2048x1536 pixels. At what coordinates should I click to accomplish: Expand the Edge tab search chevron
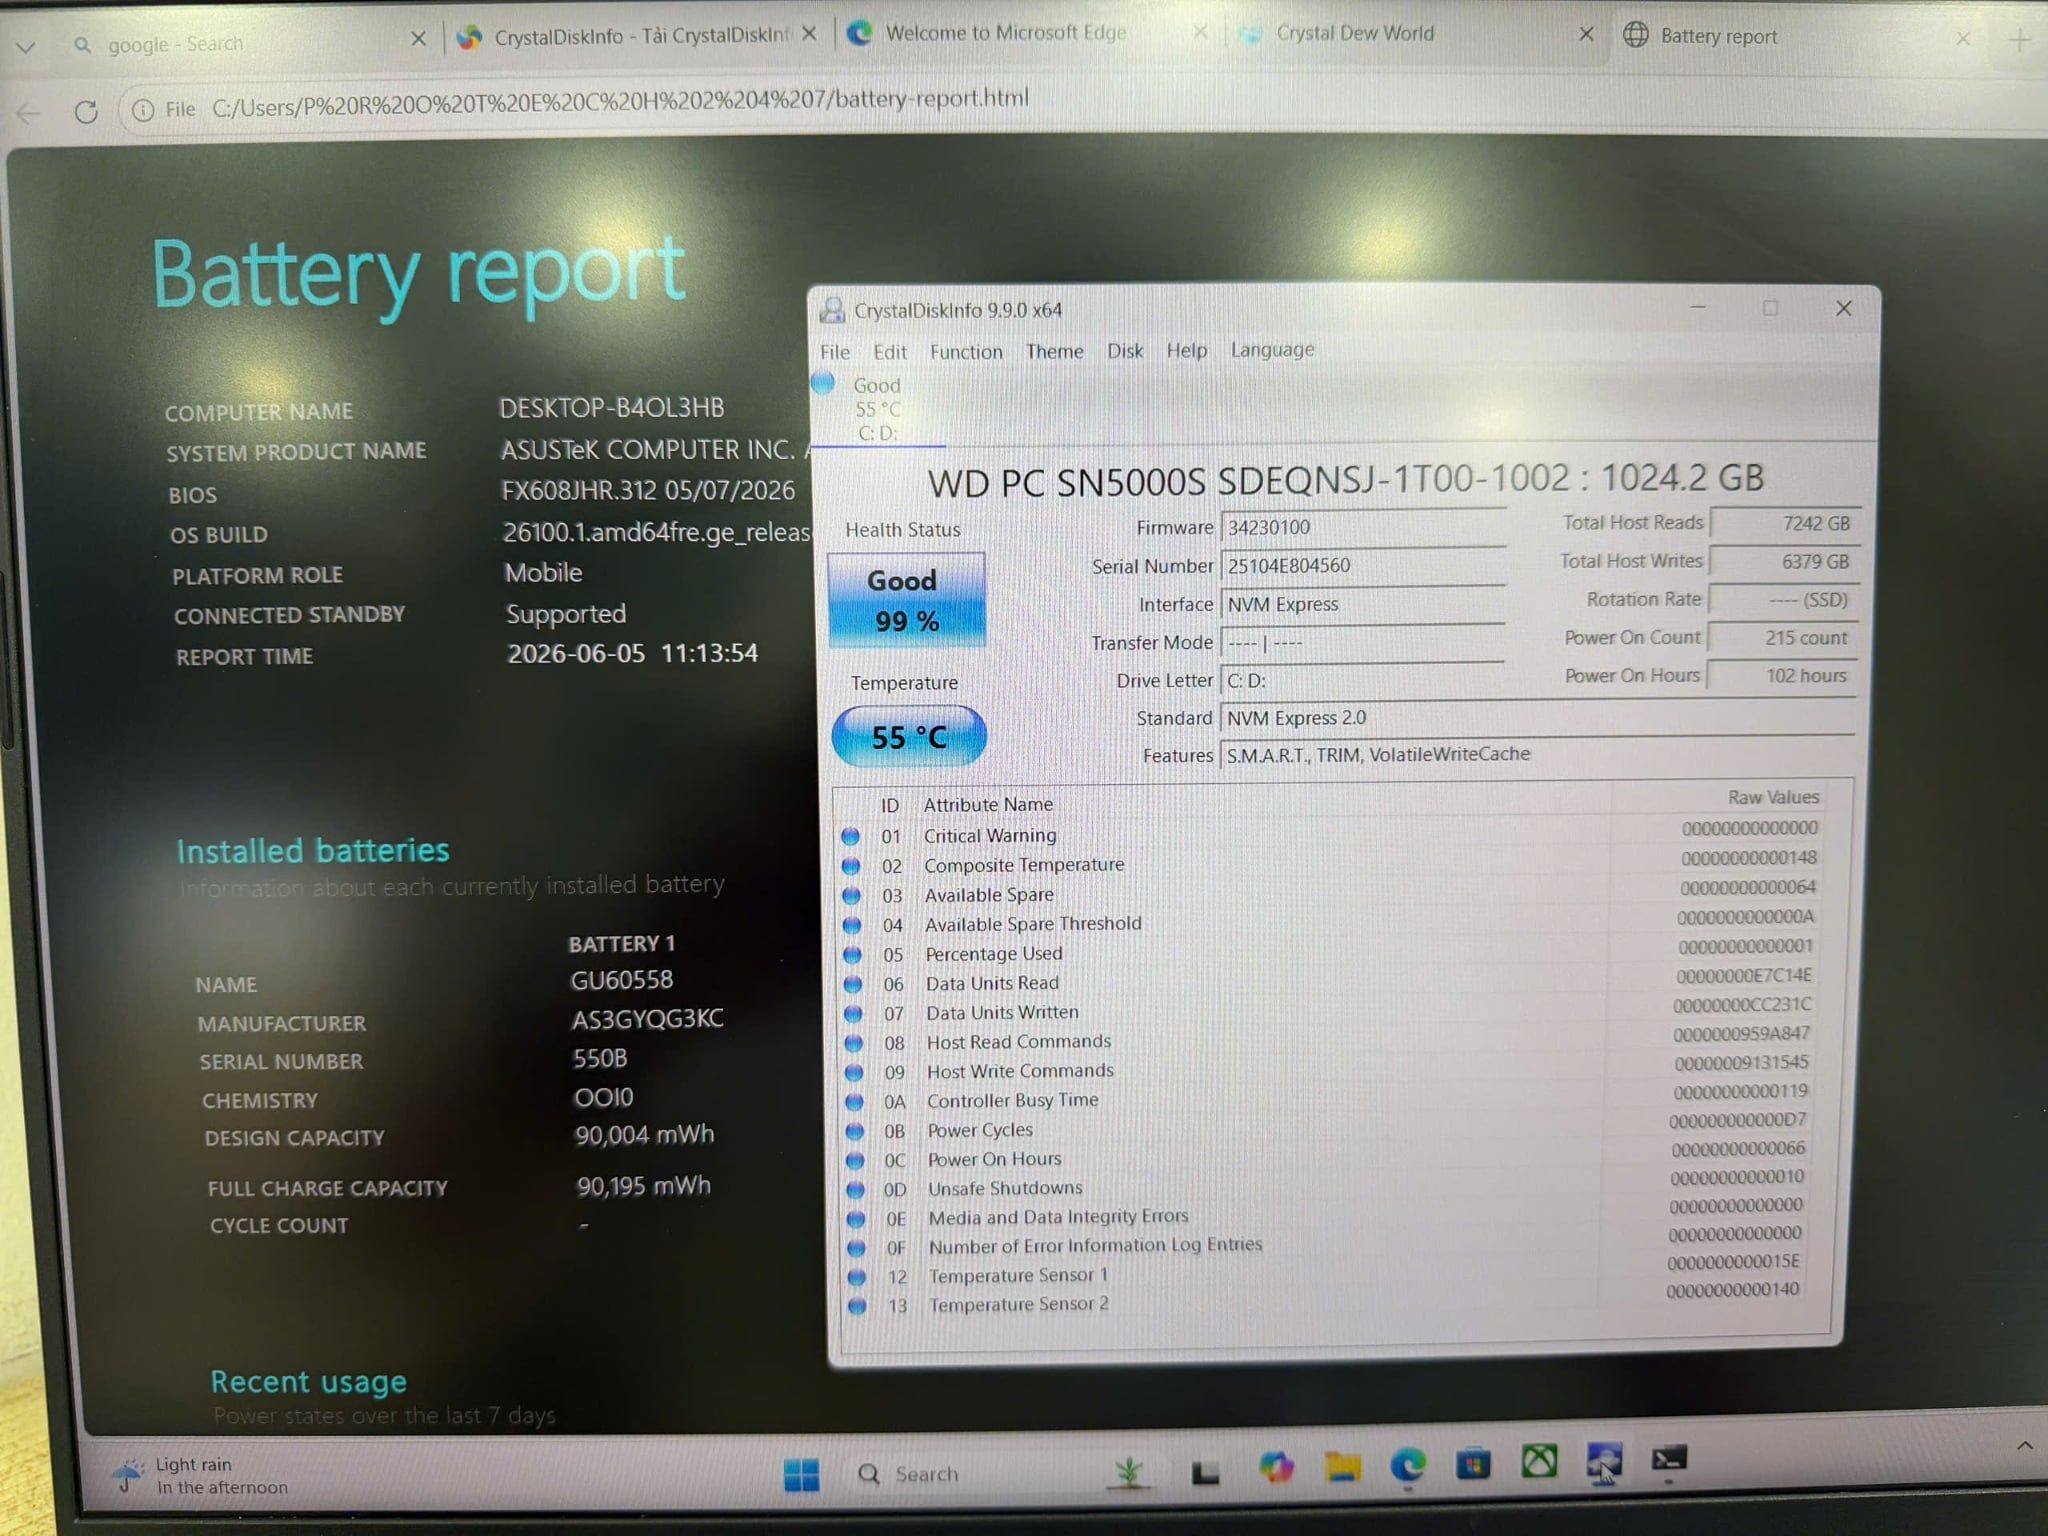pyautogui.click(x=25, y=46)
